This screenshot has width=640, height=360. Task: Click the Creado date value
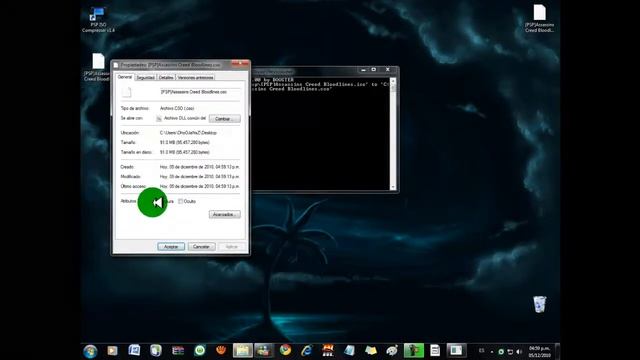pyautogui.click(x=200, y=167)
